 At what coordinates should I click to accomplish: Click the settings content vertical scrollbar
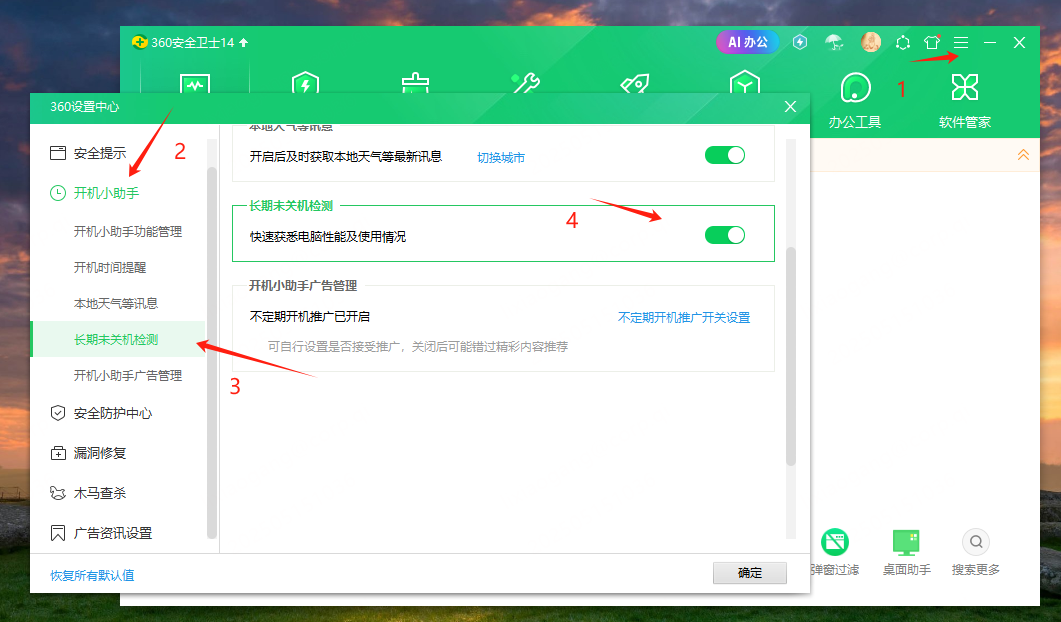tap(790, 356)
